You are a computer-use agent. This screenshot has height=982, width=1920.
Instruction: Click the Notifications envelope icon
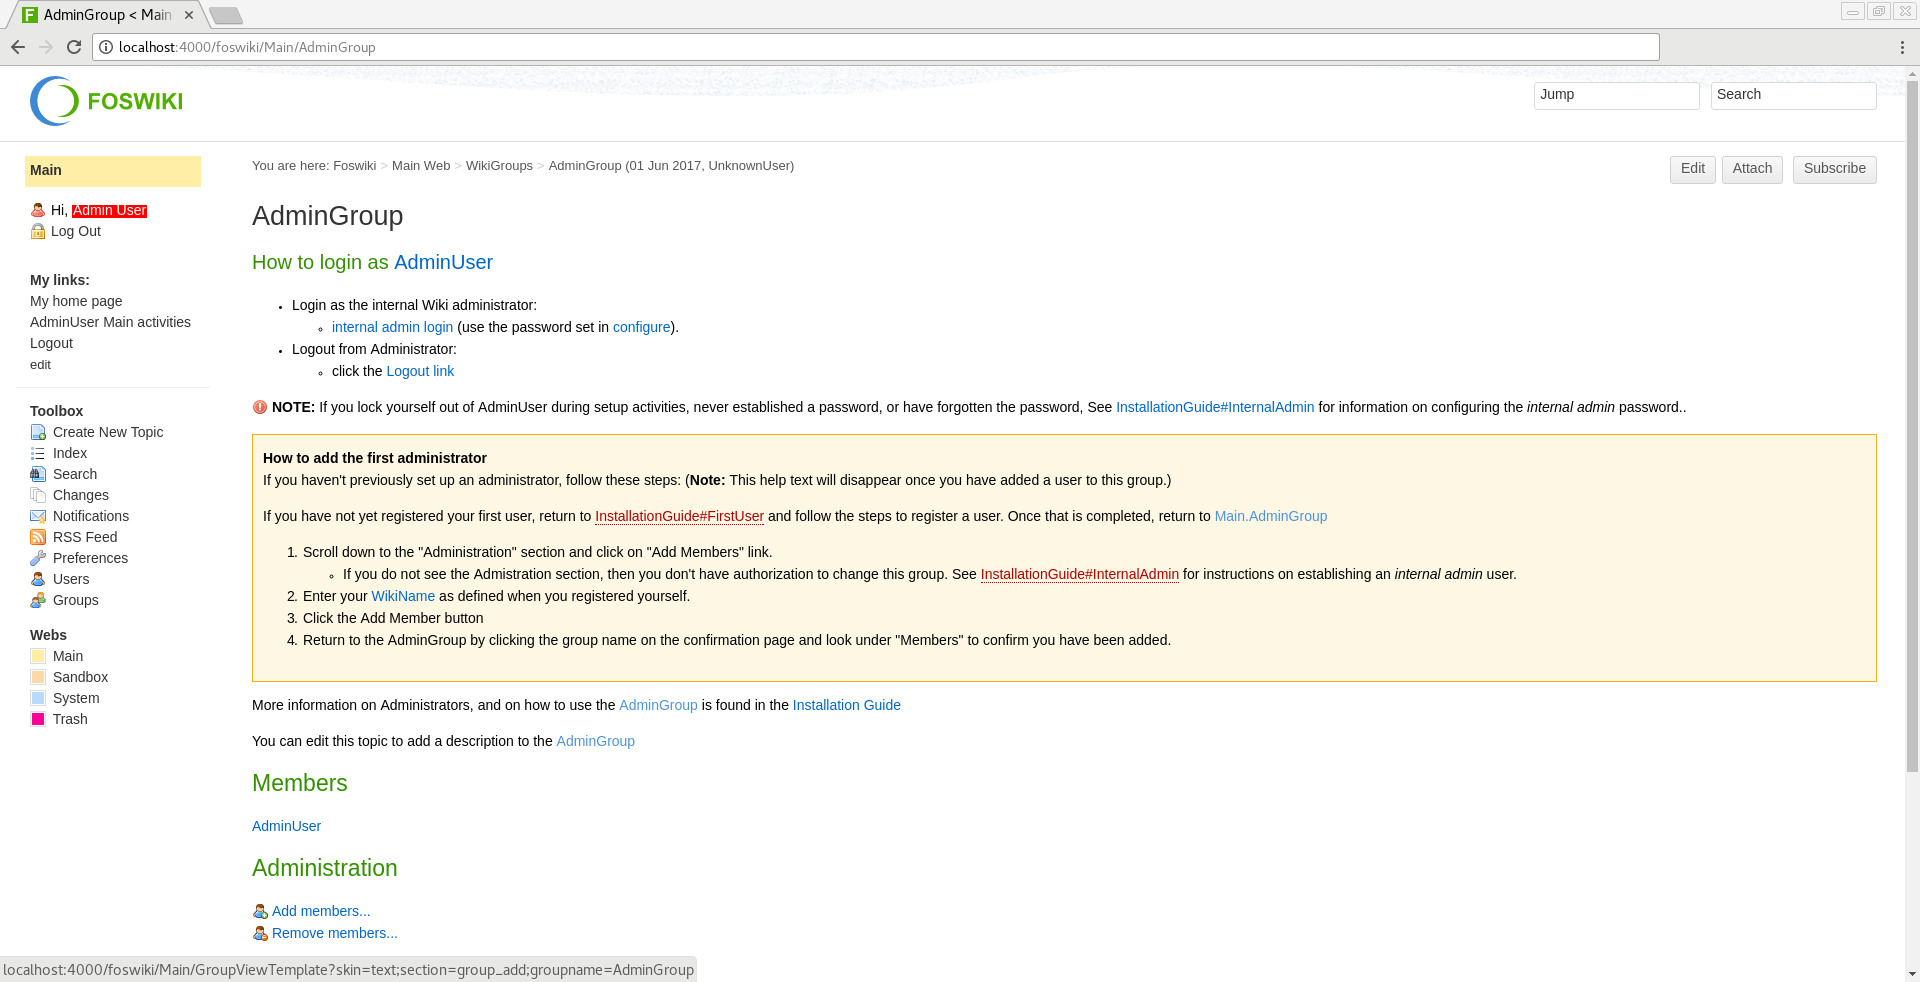pyautogui.click(x=38, y=516)
